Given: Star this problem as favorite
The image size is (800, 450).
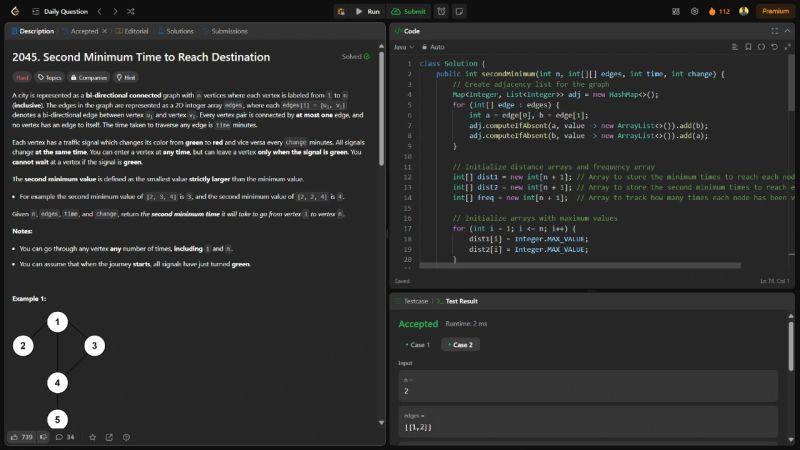Looking at the screenshot, I should pos(93,437).
